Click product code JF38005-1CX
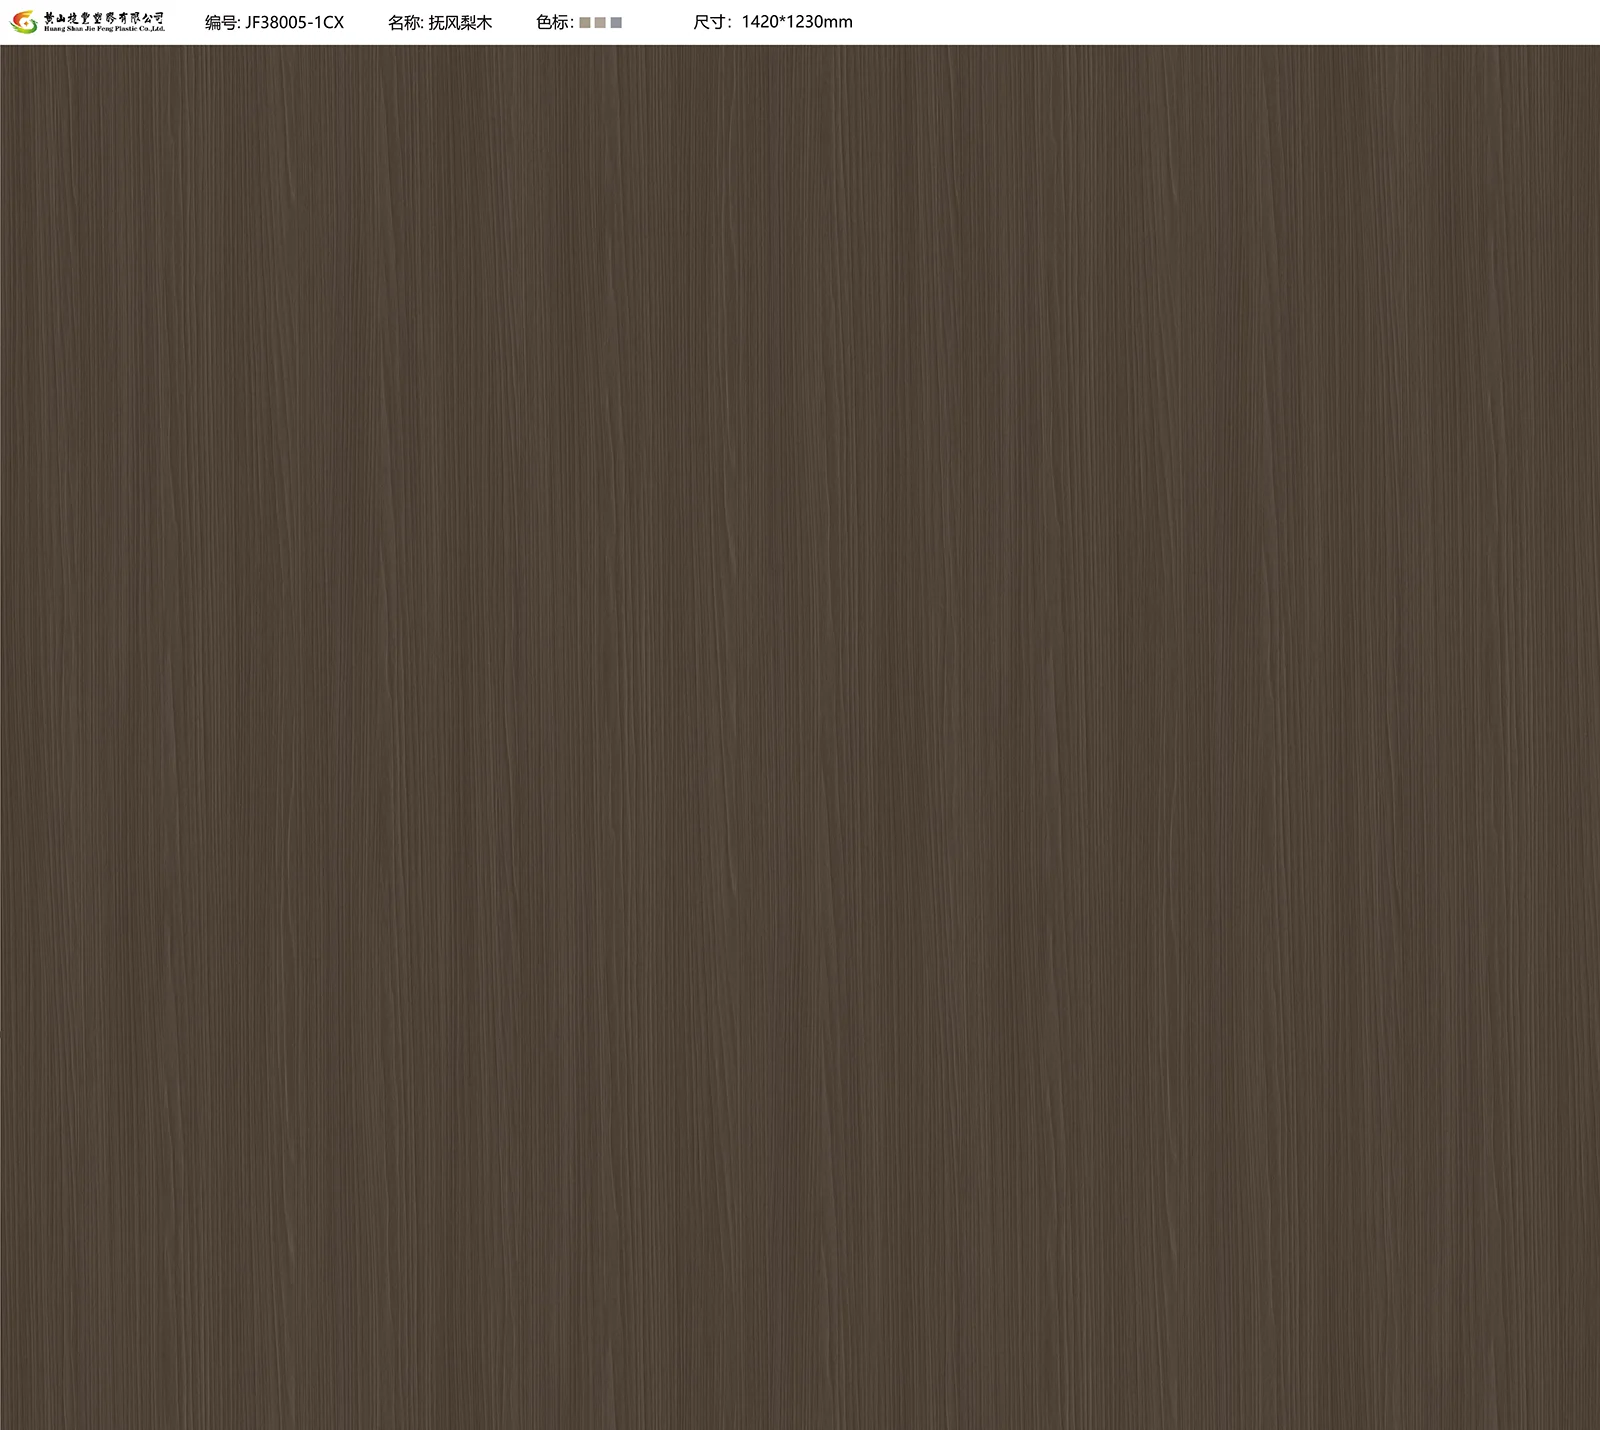Viewport: 1600px width, 1430px height. pos(294,22)
